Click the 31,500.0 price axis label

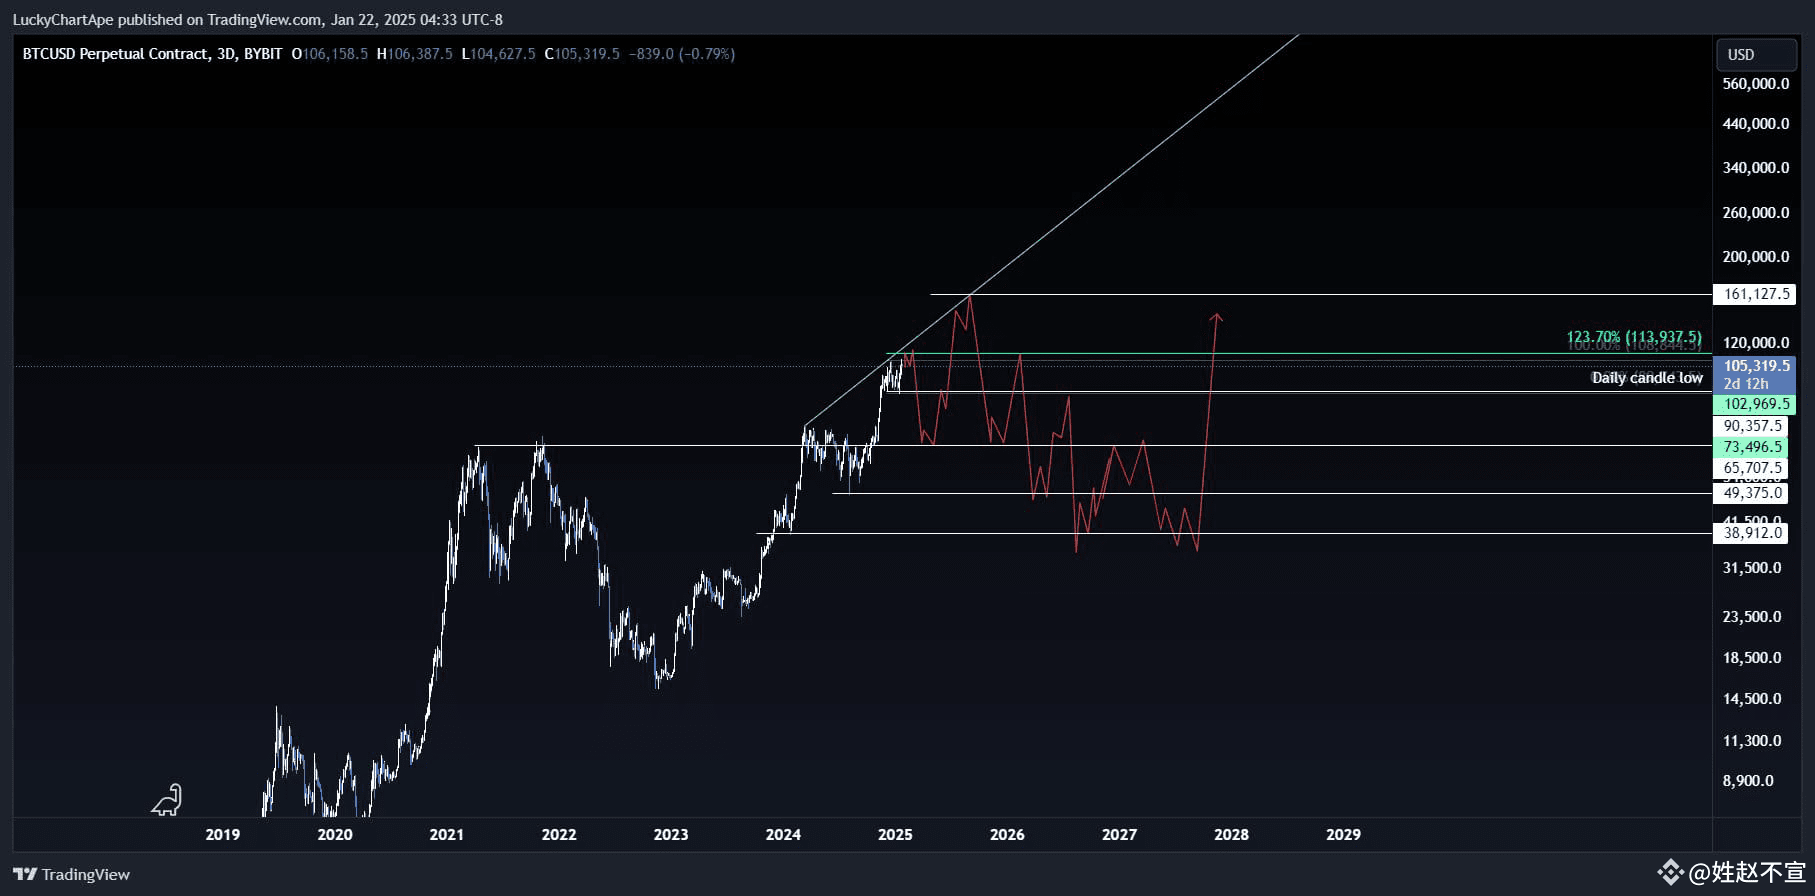[x=1752, y=568]
